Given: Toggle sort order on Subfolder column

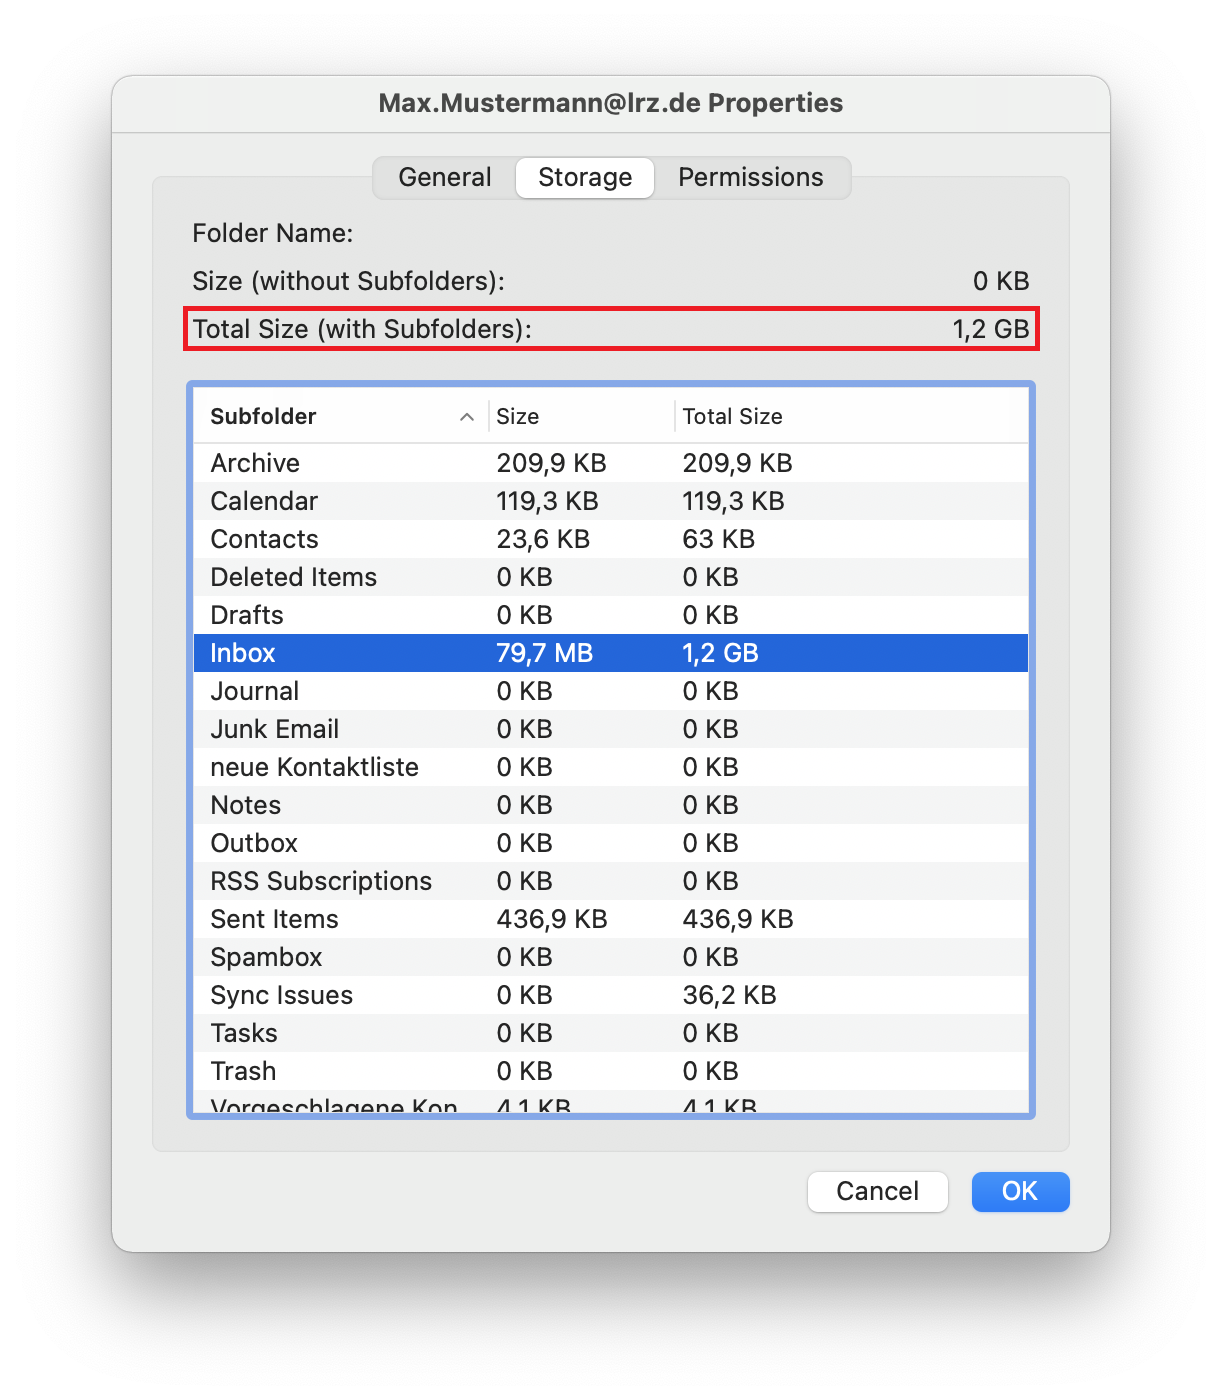Looking at the screenshot, I should pos(262,416).
